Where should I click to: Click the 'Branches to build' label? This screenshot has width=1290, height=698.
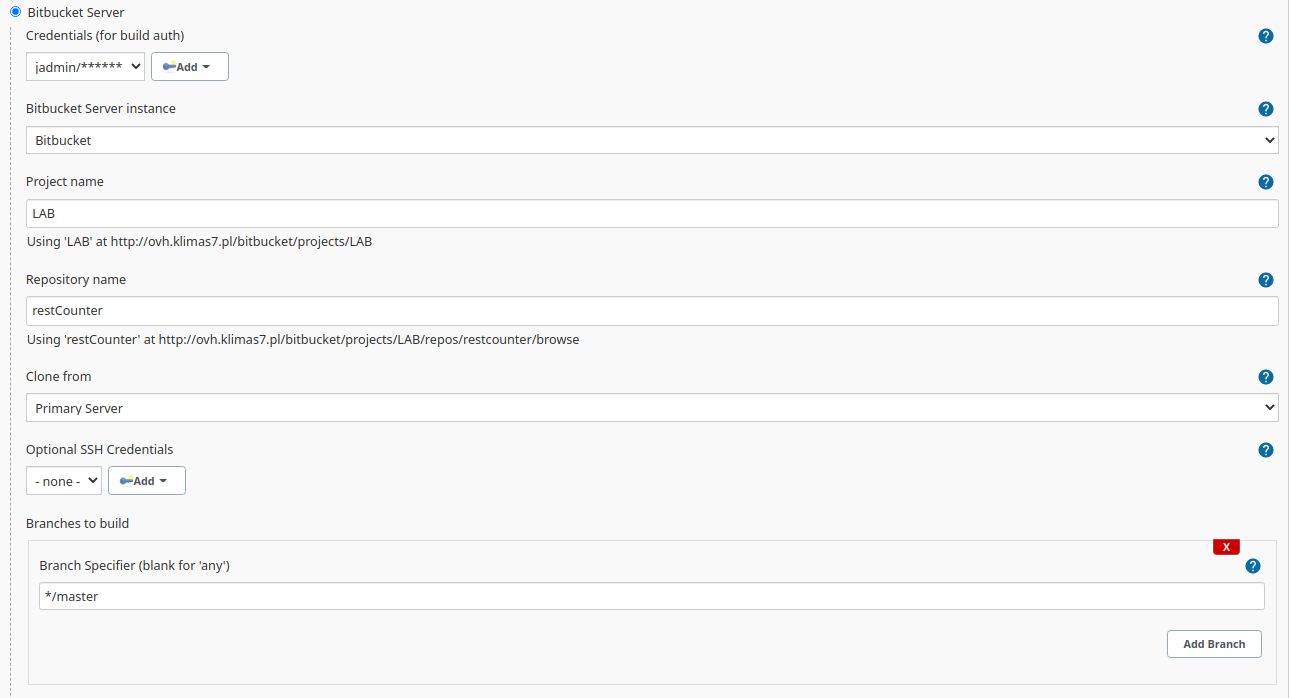pos(77,523)
